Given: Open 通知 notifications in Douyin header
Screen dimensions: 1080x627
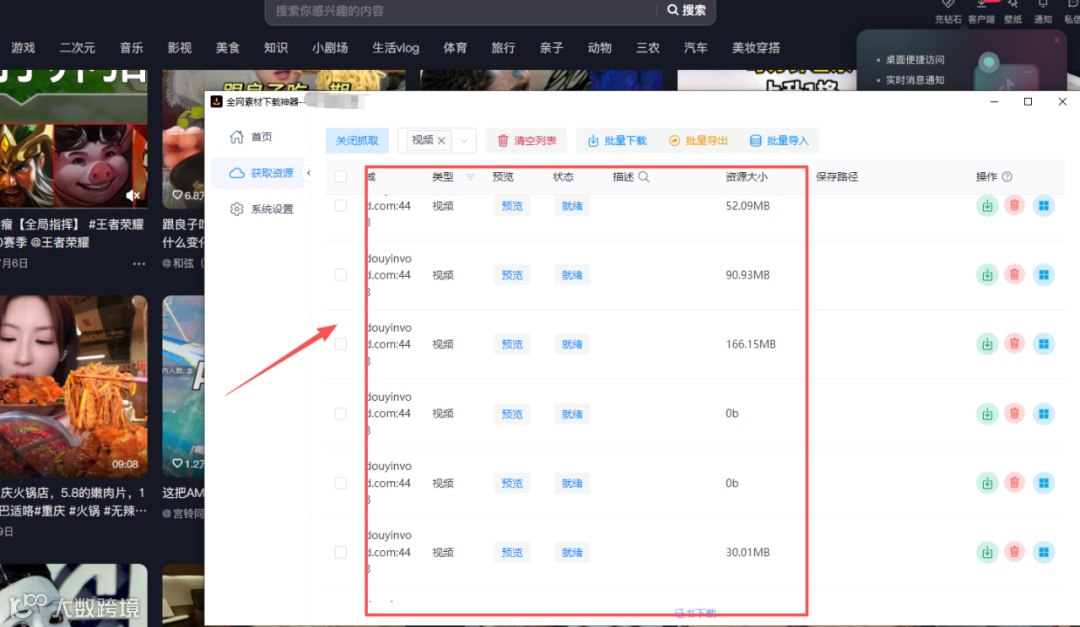Looking at the screenshot, I should pos(1043,12).
